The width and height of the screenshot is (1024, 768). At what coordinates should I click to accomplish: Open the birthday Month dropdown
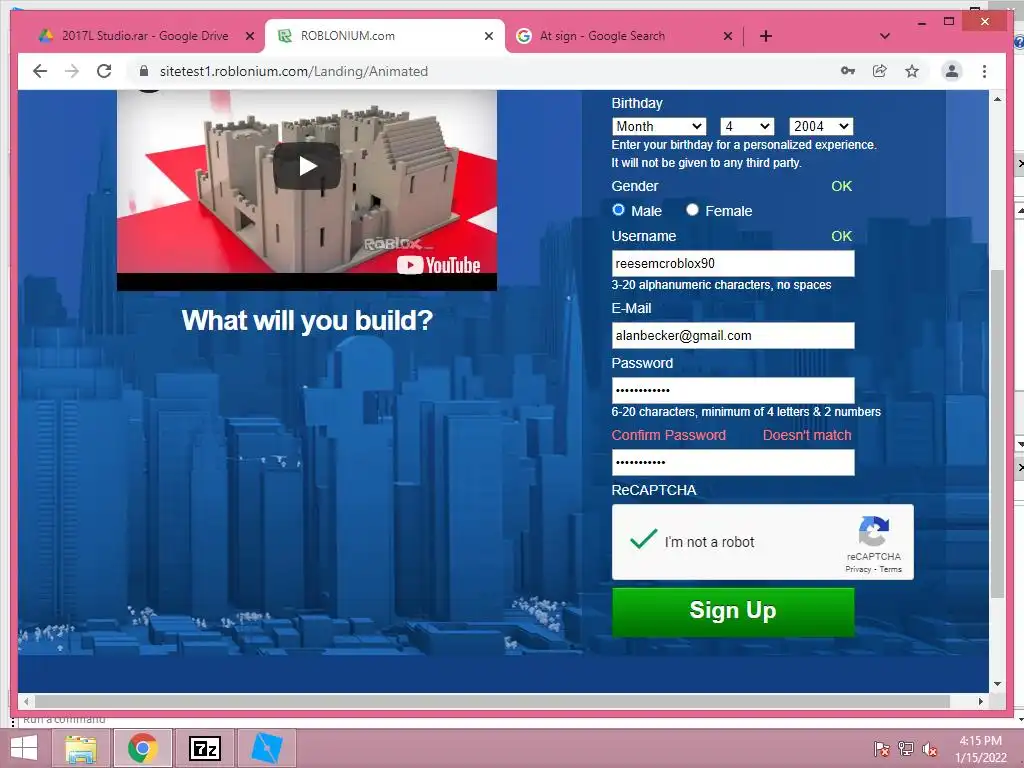point(659,126)
